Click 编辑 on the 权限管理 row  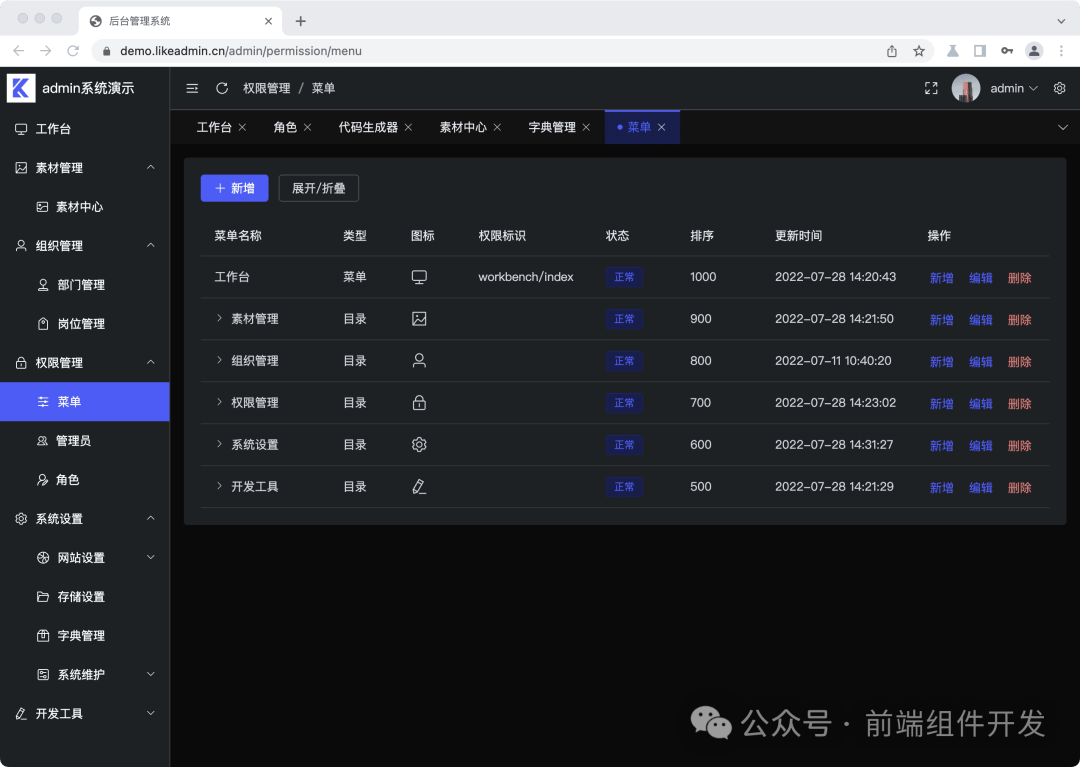[x=980, y=403]
